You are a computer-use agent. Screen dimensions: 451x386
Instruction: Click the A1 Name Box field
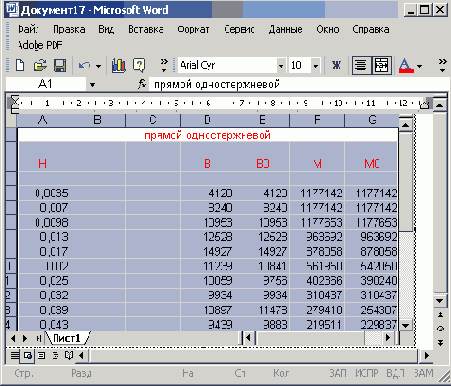click(46, 84)
